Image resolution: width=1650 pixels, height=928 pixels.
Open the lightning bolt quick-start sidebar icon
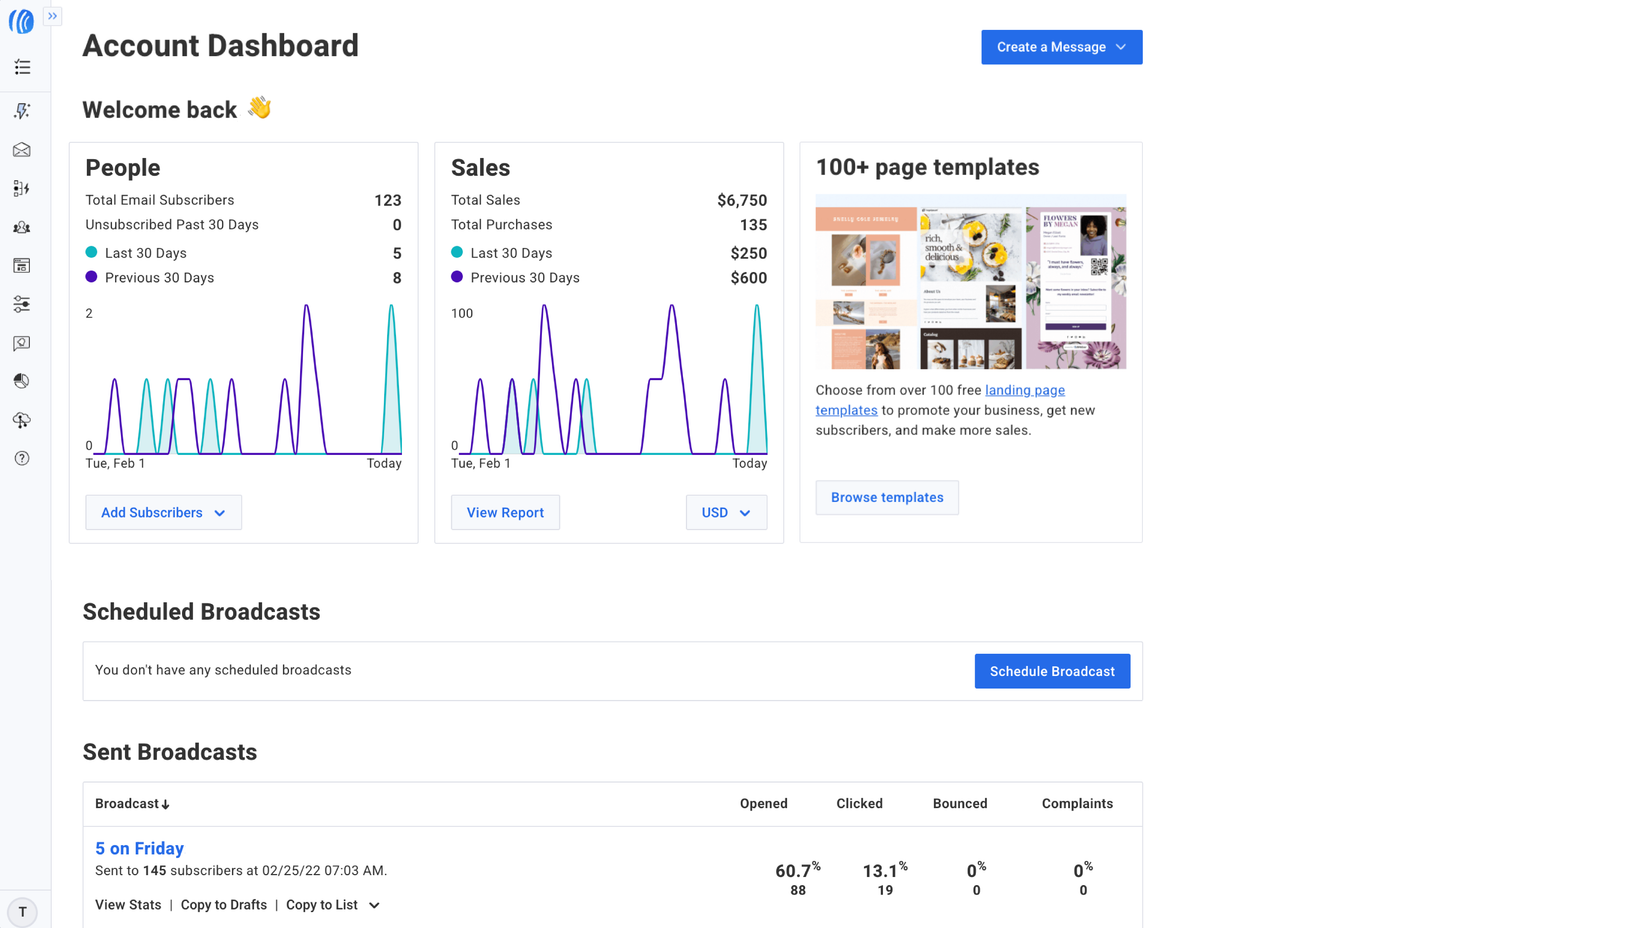click(22, 110)
